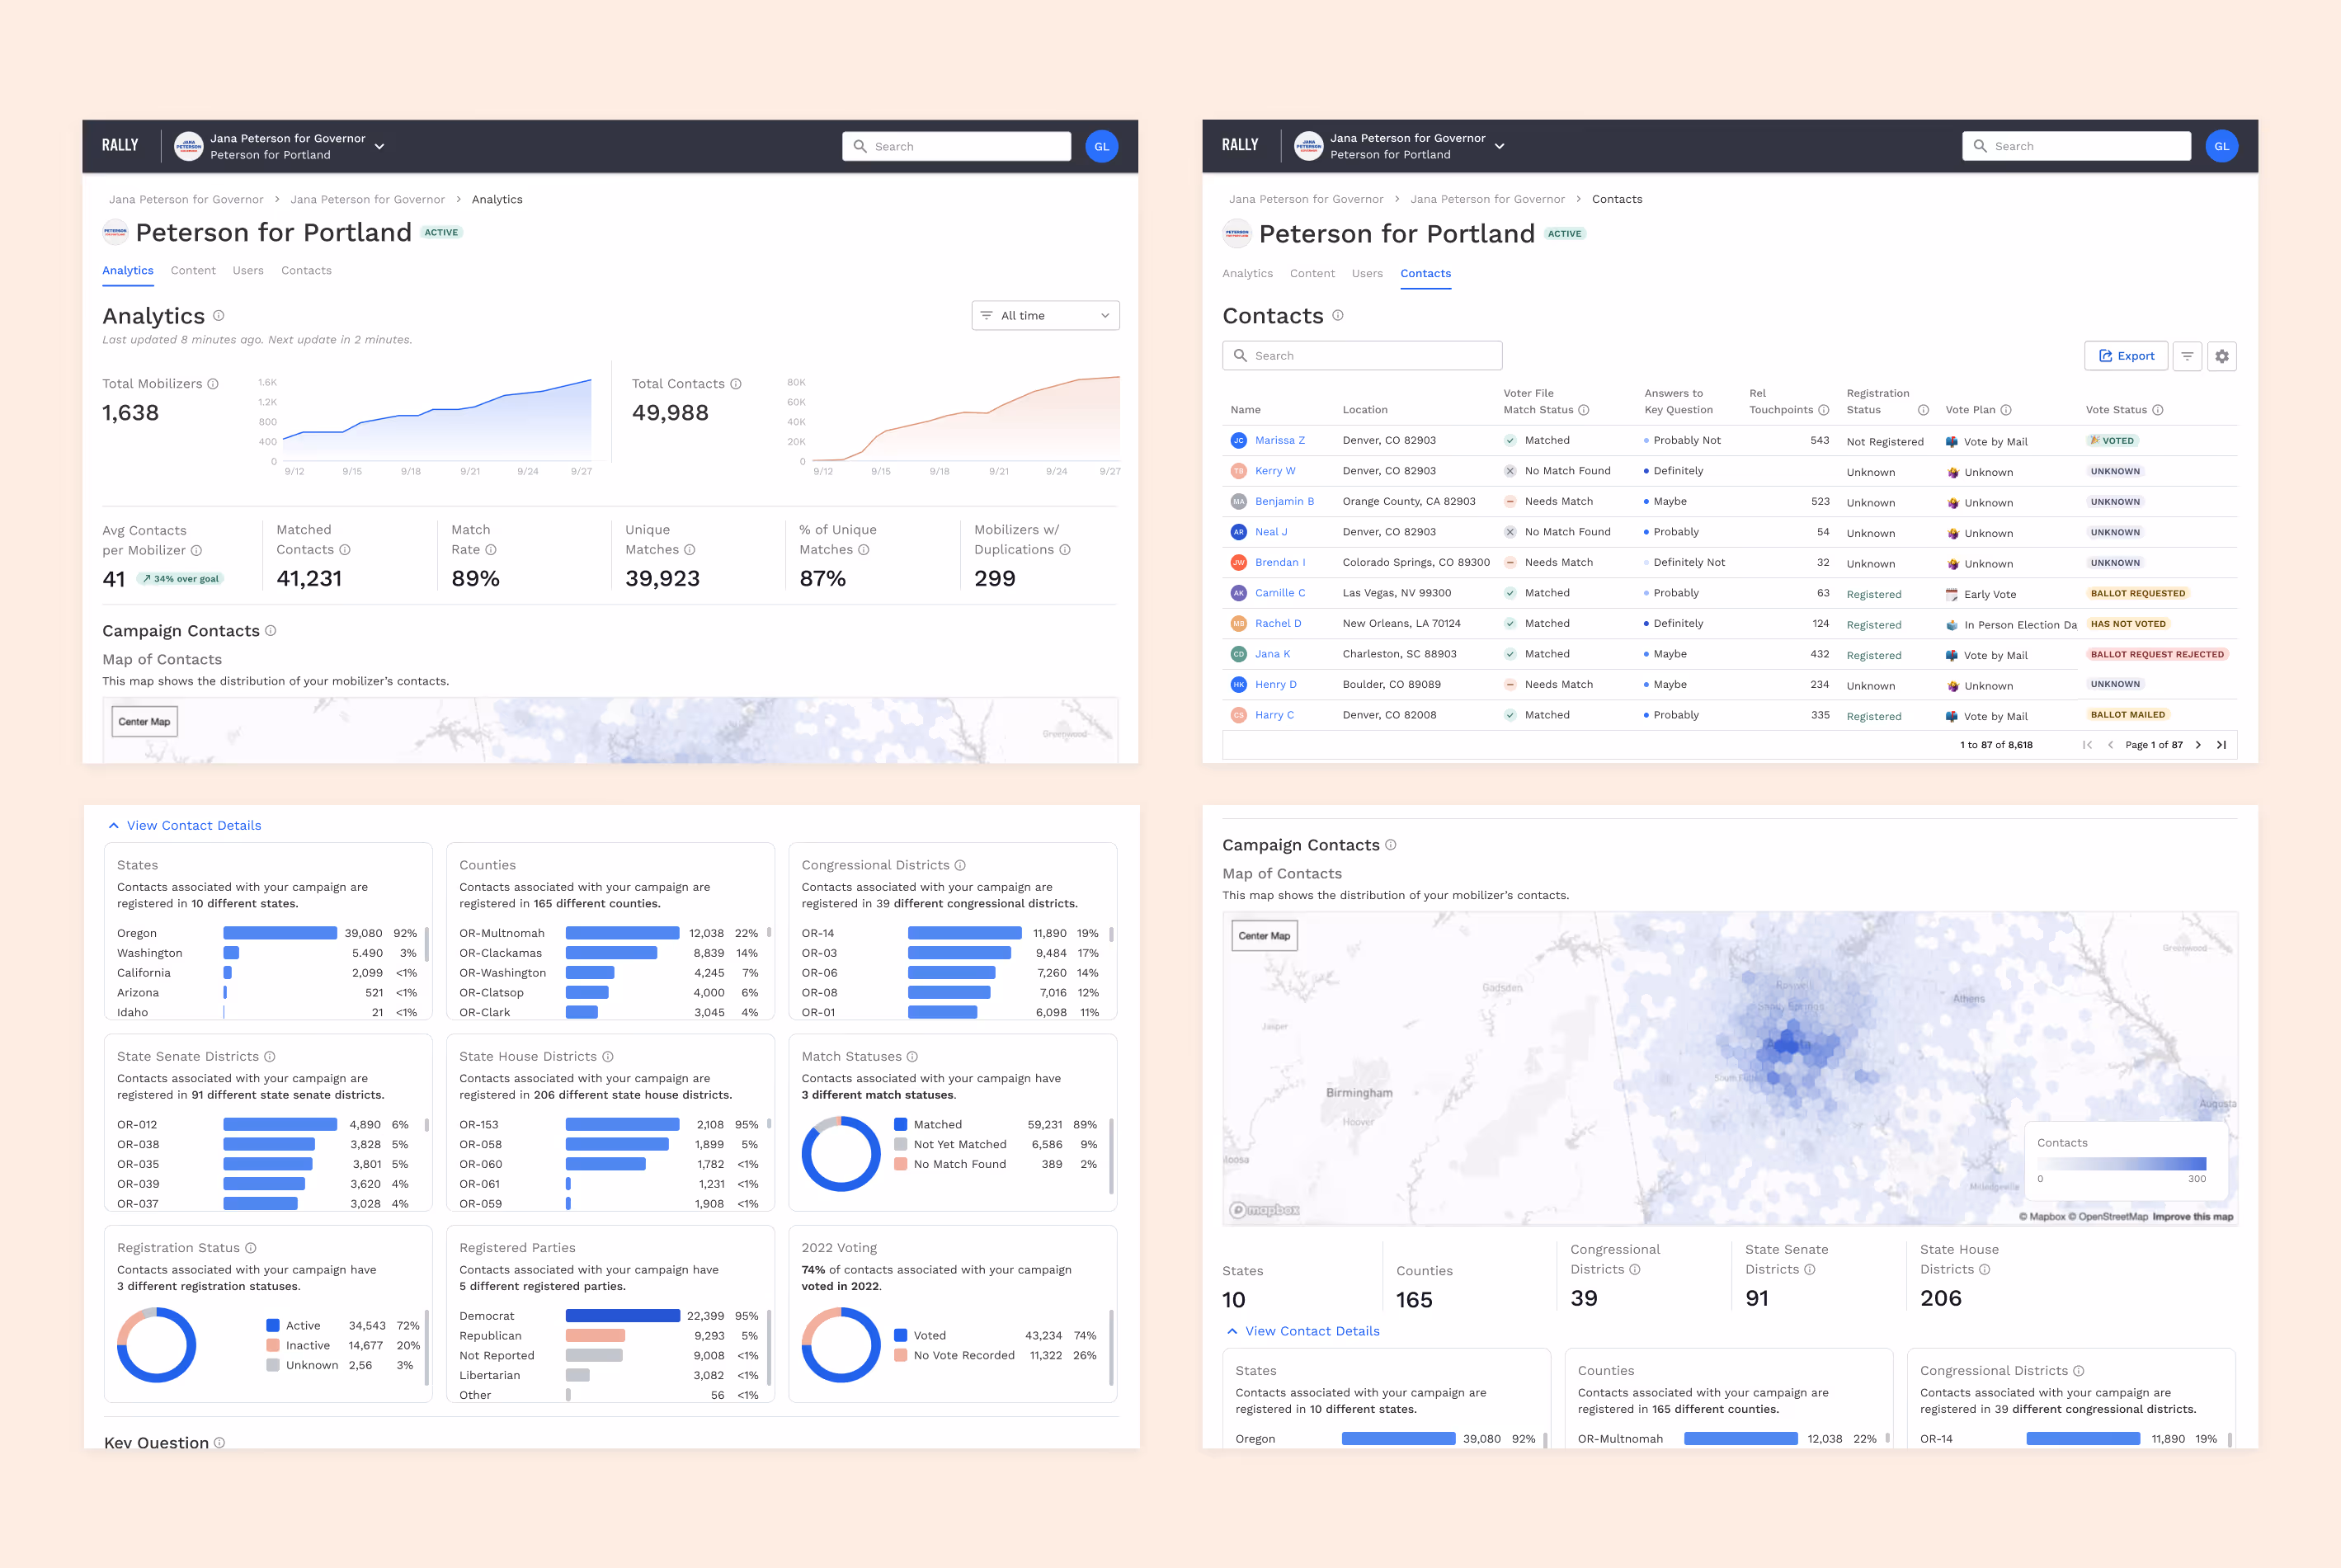Open the All time filter dropdown

[x=1045, y=316]
